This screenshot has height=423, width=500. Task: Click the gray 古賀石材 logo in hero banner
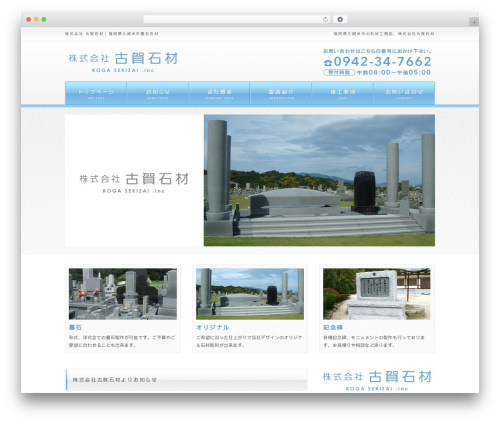pos(134,183)
